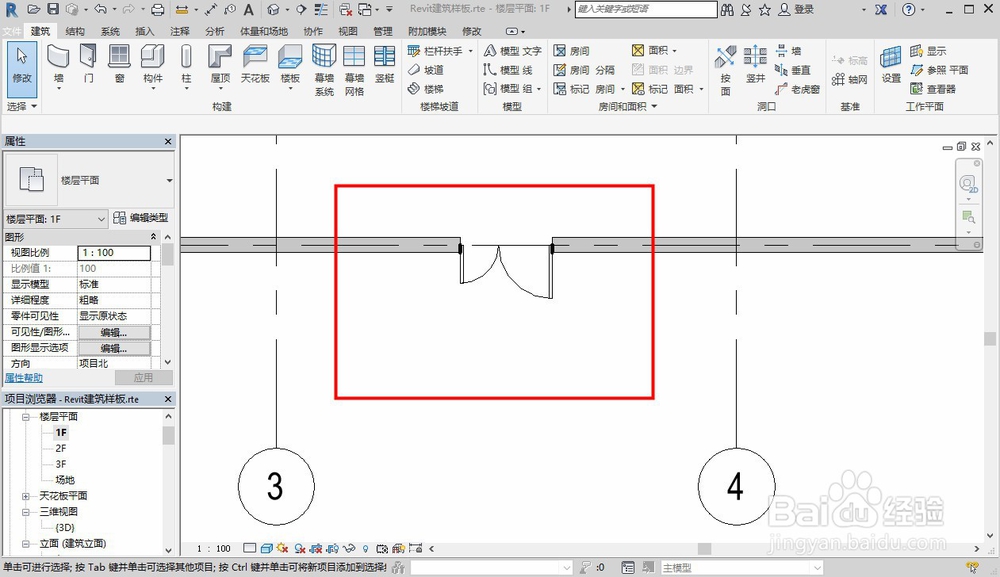Screen dimensions: 1000x577
Task: Click the Curtain System (幕墙系统) tool
Action: (324, 70)
